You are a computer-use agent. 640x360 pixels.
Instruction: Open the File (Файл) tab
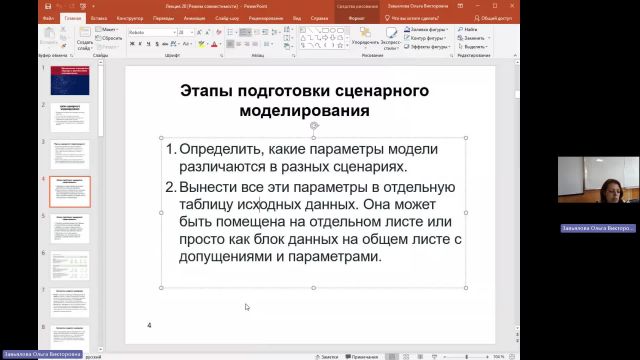pyautogui.click(x=48, y=18)
